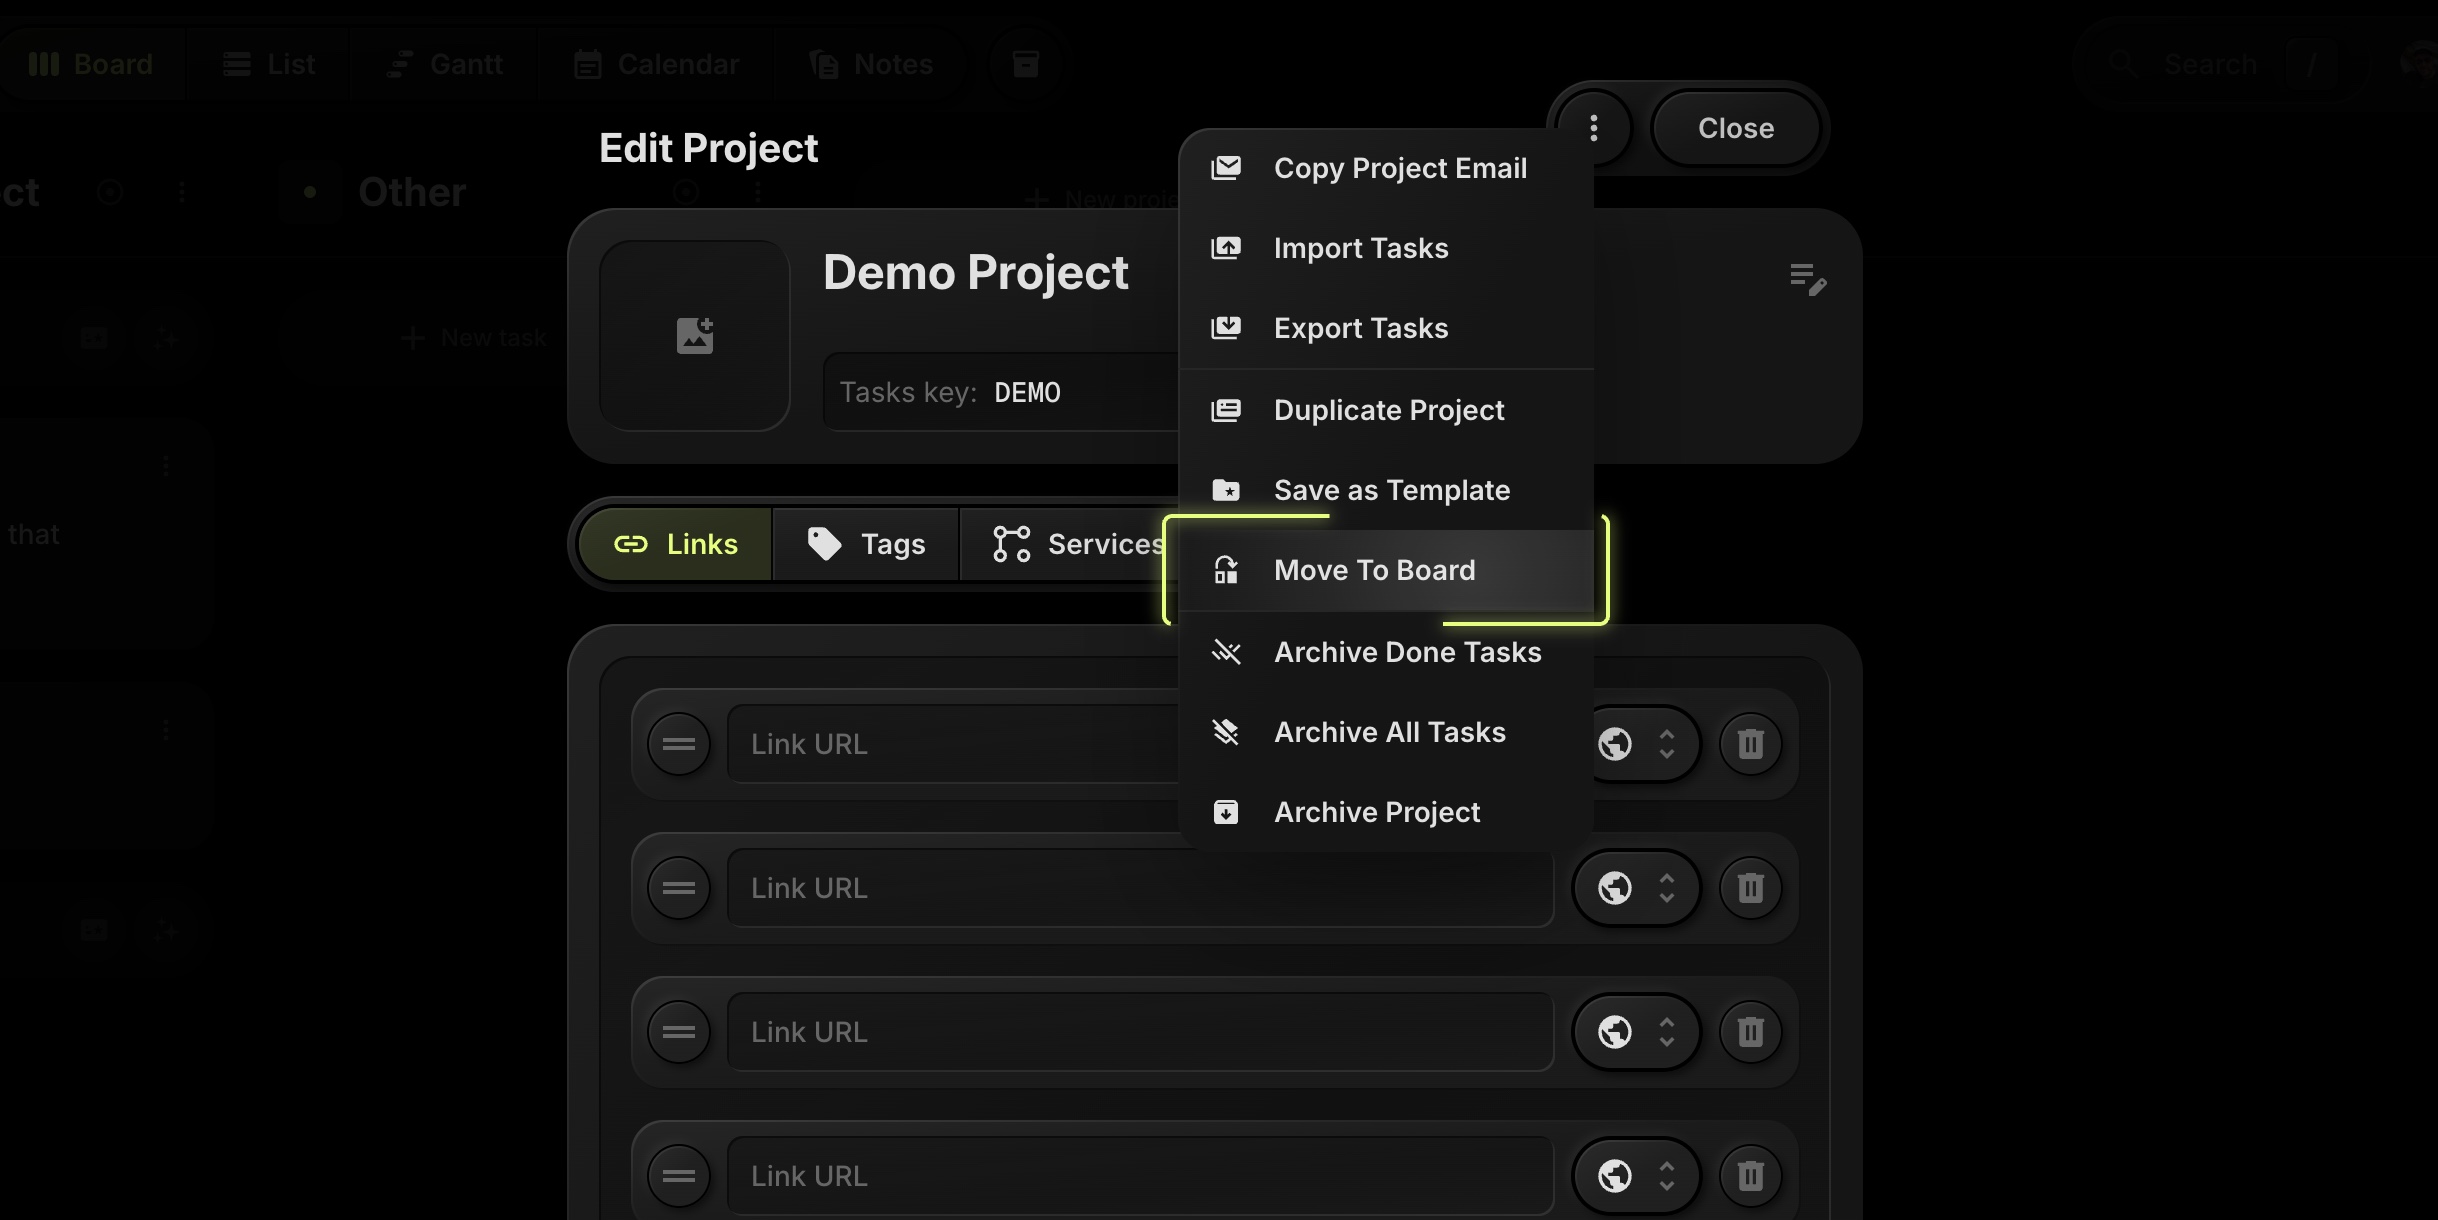
Task: Grab the drag handle on second link row
Action: [x=678, y=888]
